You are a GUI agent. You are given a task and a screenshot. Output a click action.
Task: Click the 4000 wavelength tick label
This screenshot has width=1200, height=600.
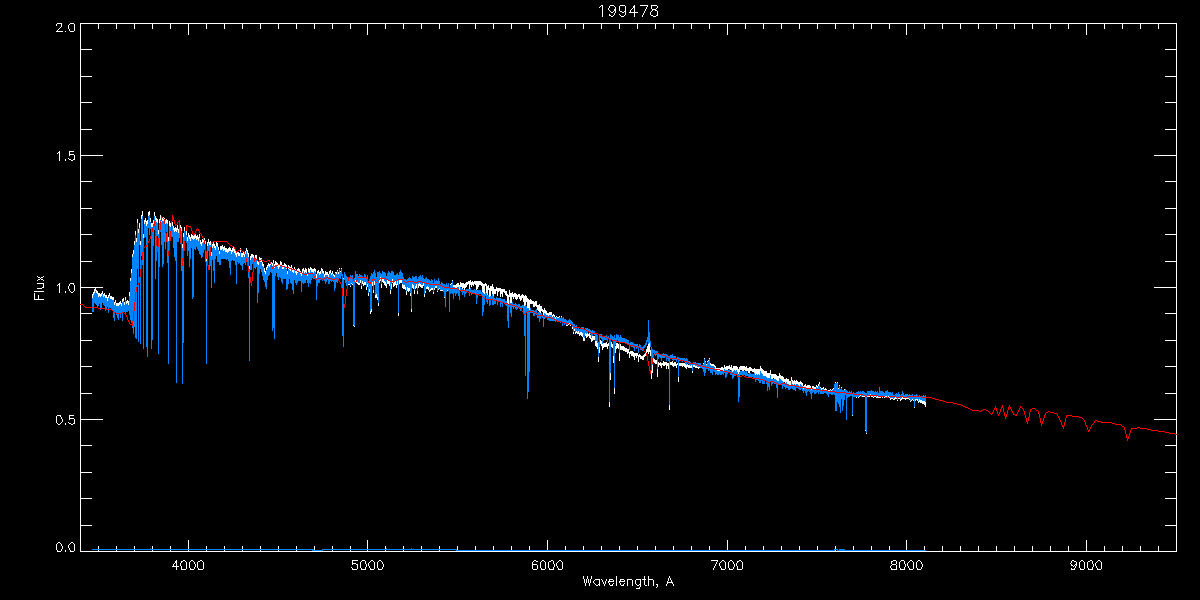click(188, 564)
